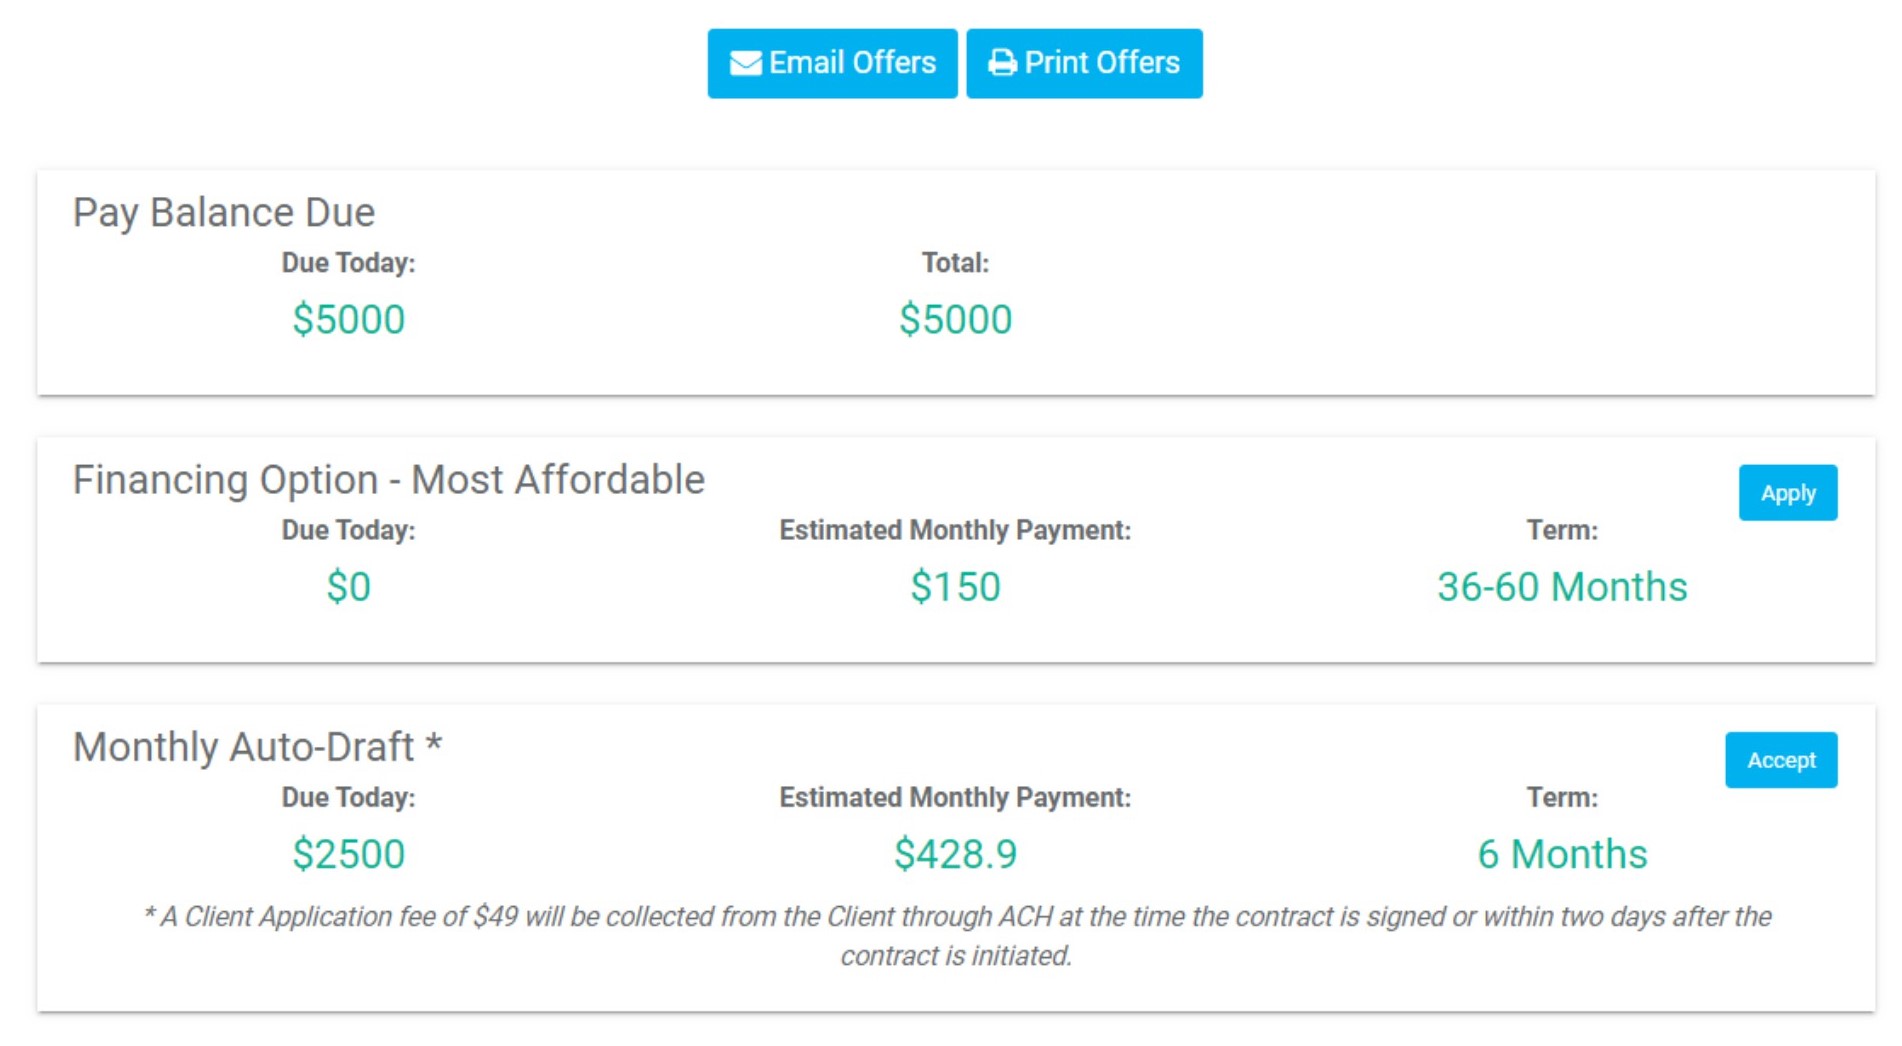
Task: Accept the Monthly Auto-Draft offer
Action: pos(1780,760)
